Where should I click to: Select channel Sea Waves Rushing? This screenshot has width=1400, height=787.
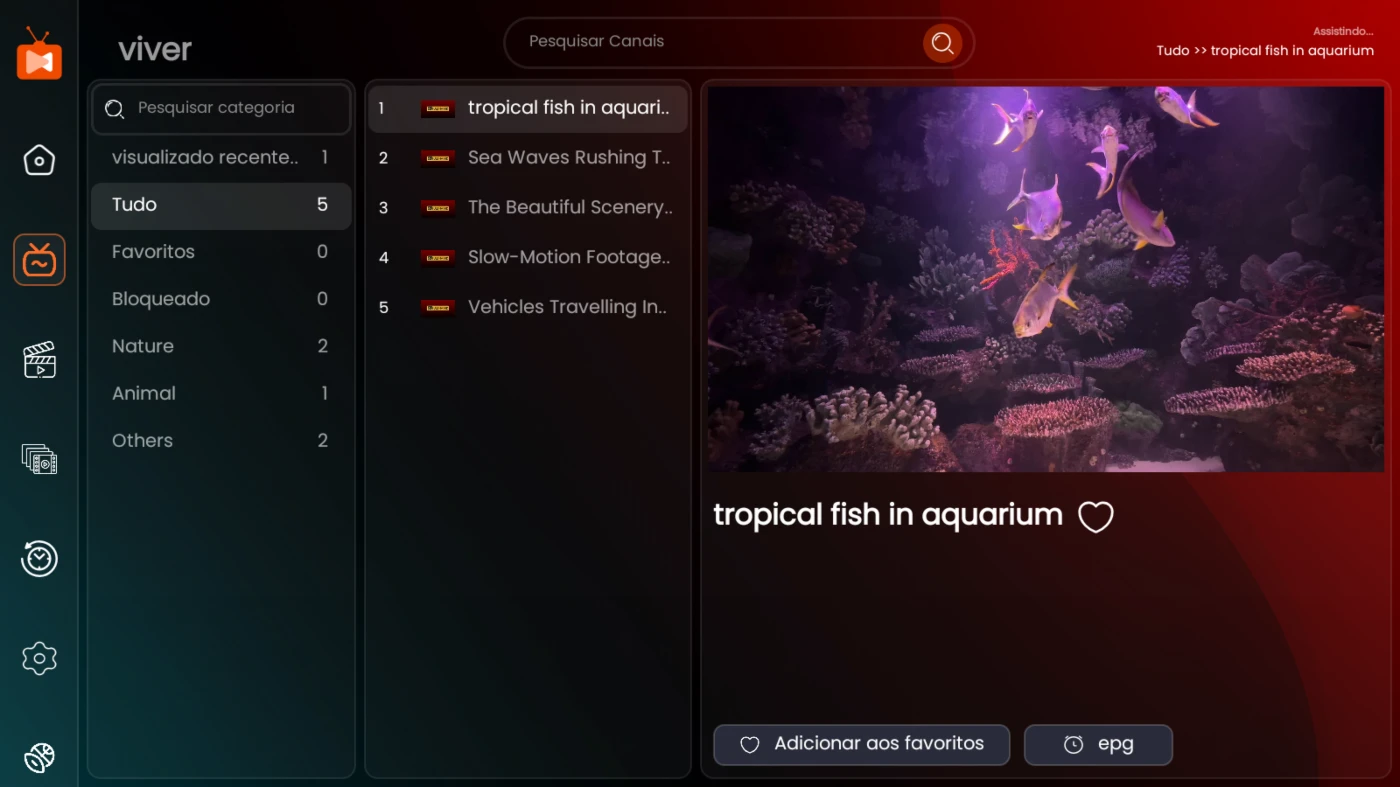528,158
